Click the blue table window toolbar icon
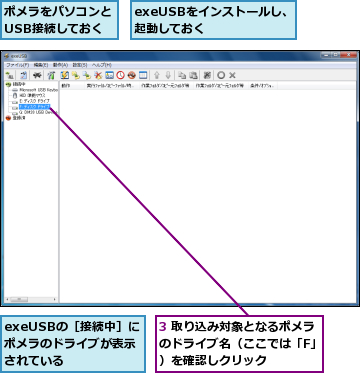 point(143,75)
